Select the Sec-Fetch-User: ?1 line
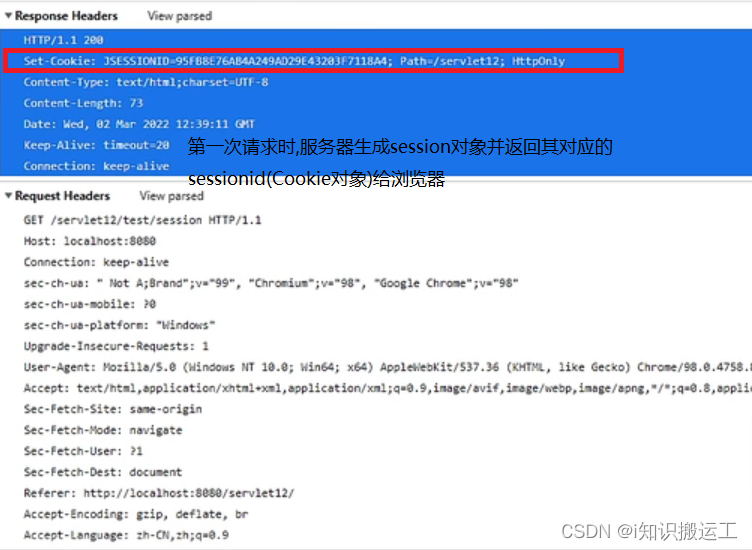This screenshot has width=752, height=550. pyautogui.click(x=83, y=451)
